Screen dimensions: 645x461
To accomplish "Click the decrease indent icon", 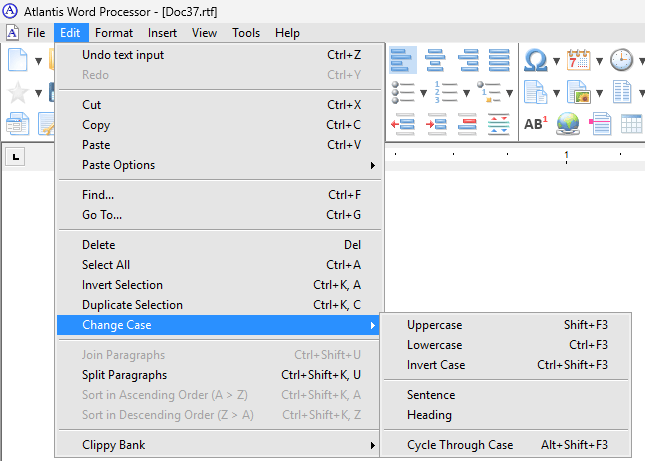I will tap(403, 124).
